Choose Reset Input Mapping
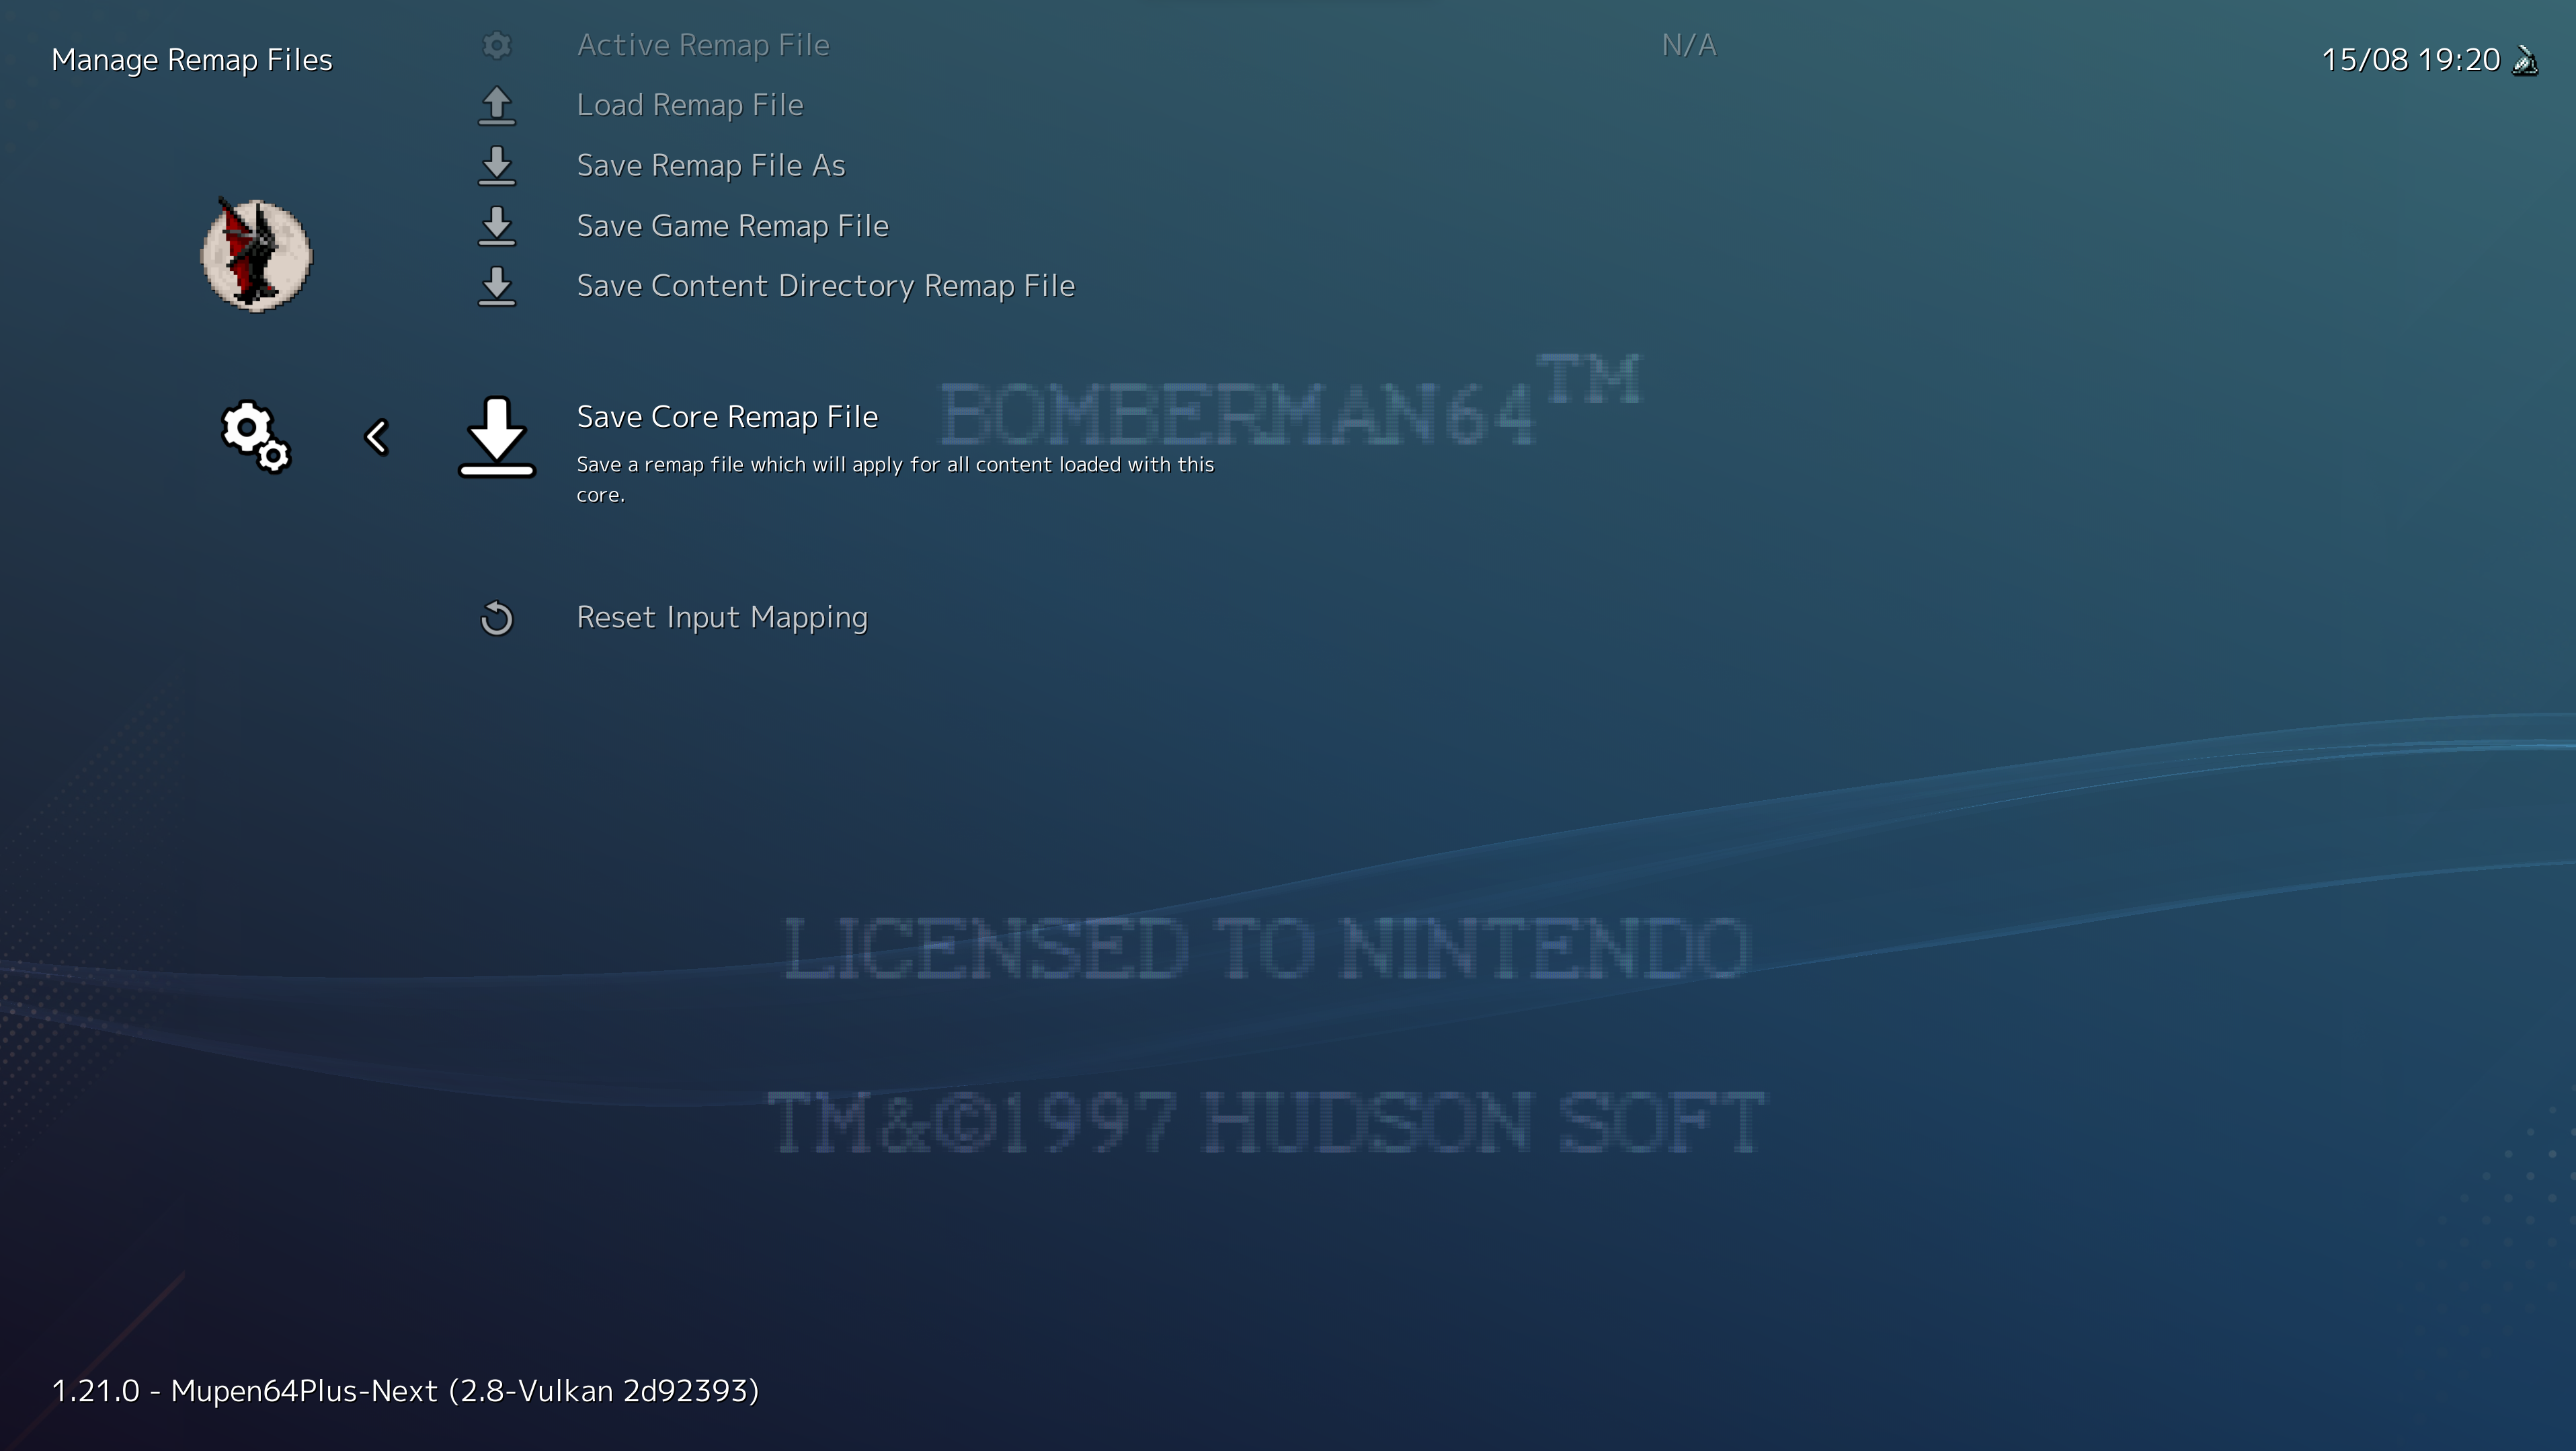Viewport: 2576px width, 1451px height. (x=721, y=618)
